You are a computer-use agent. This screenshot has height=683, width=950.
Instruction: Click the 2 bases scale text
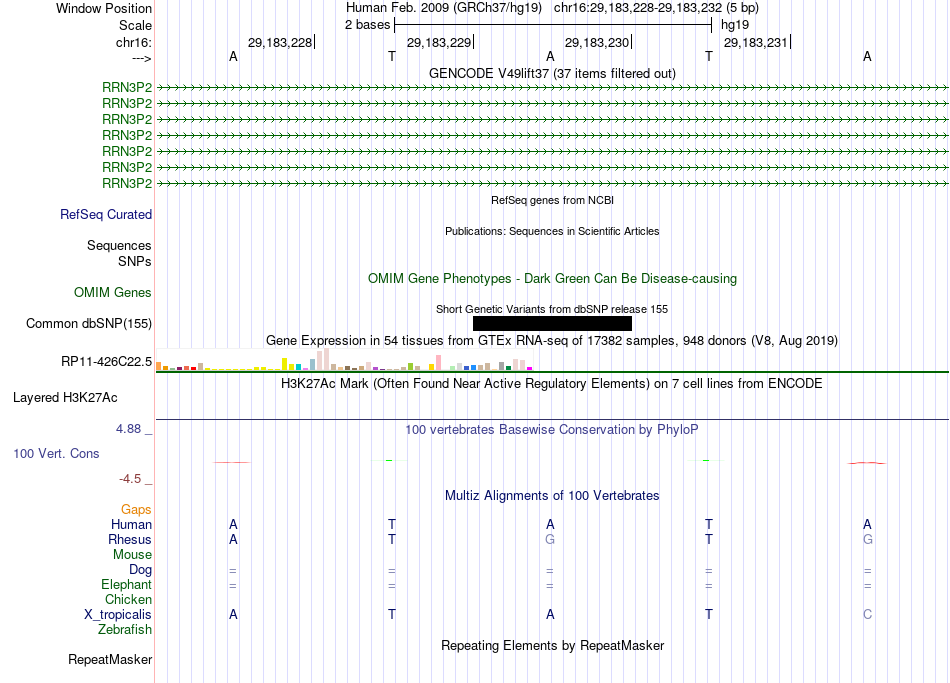[367, 25]
